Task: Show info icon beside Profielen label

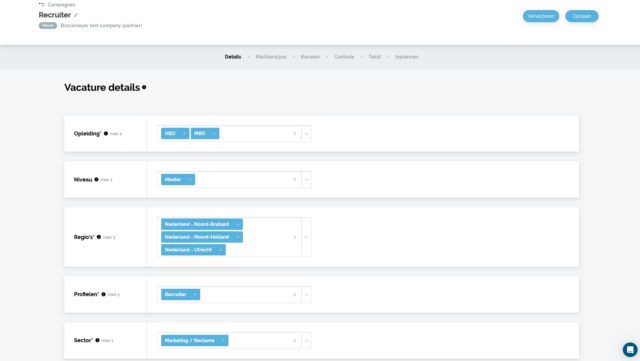Action: (x=103, y=294)
